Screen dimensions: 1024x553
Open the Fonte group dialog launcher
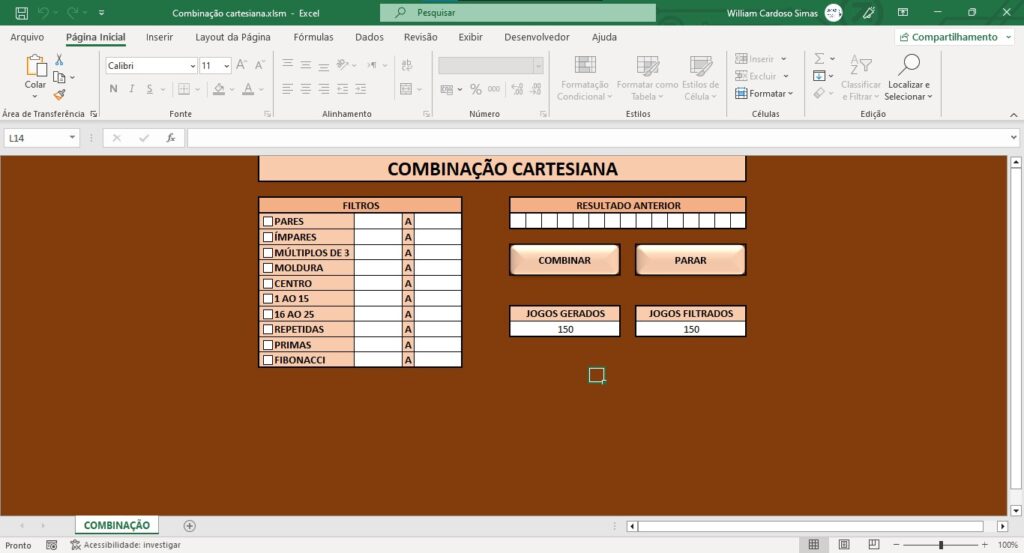(267, 114)
